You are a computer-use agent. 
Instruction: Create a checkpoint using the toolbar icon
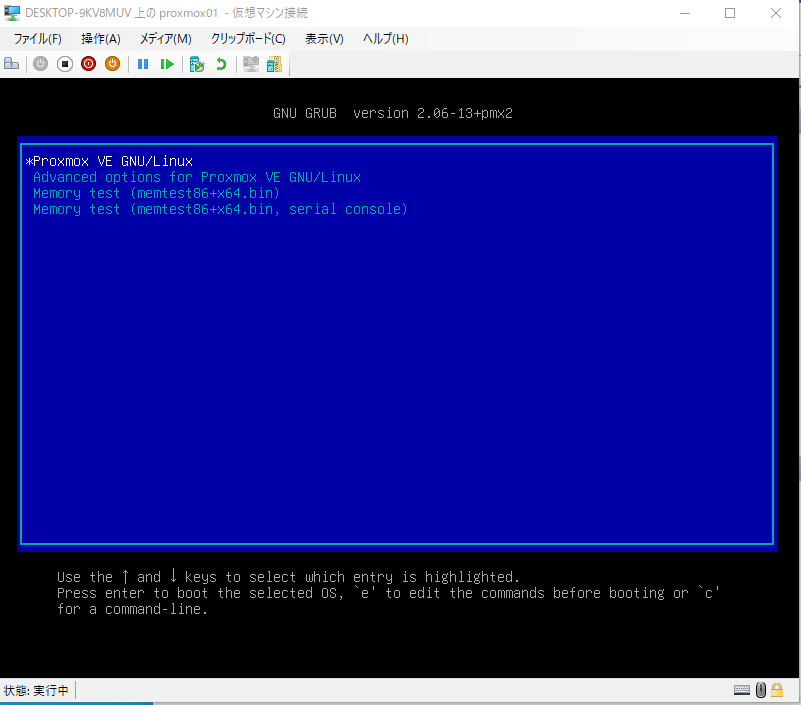pos(197,64)
